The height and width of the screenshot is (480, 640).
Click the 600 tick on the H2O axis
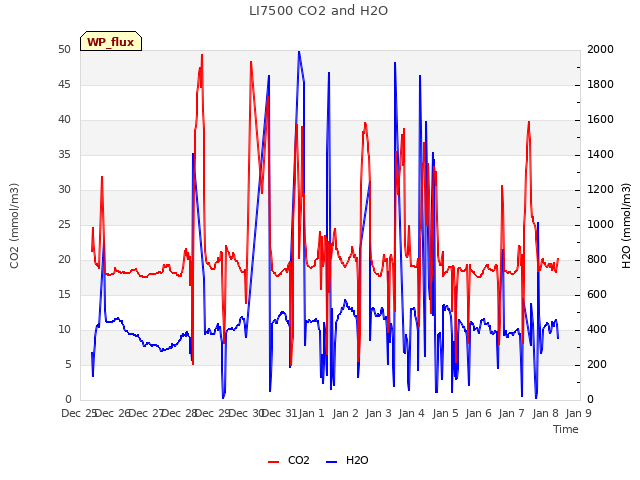point(597,294)
